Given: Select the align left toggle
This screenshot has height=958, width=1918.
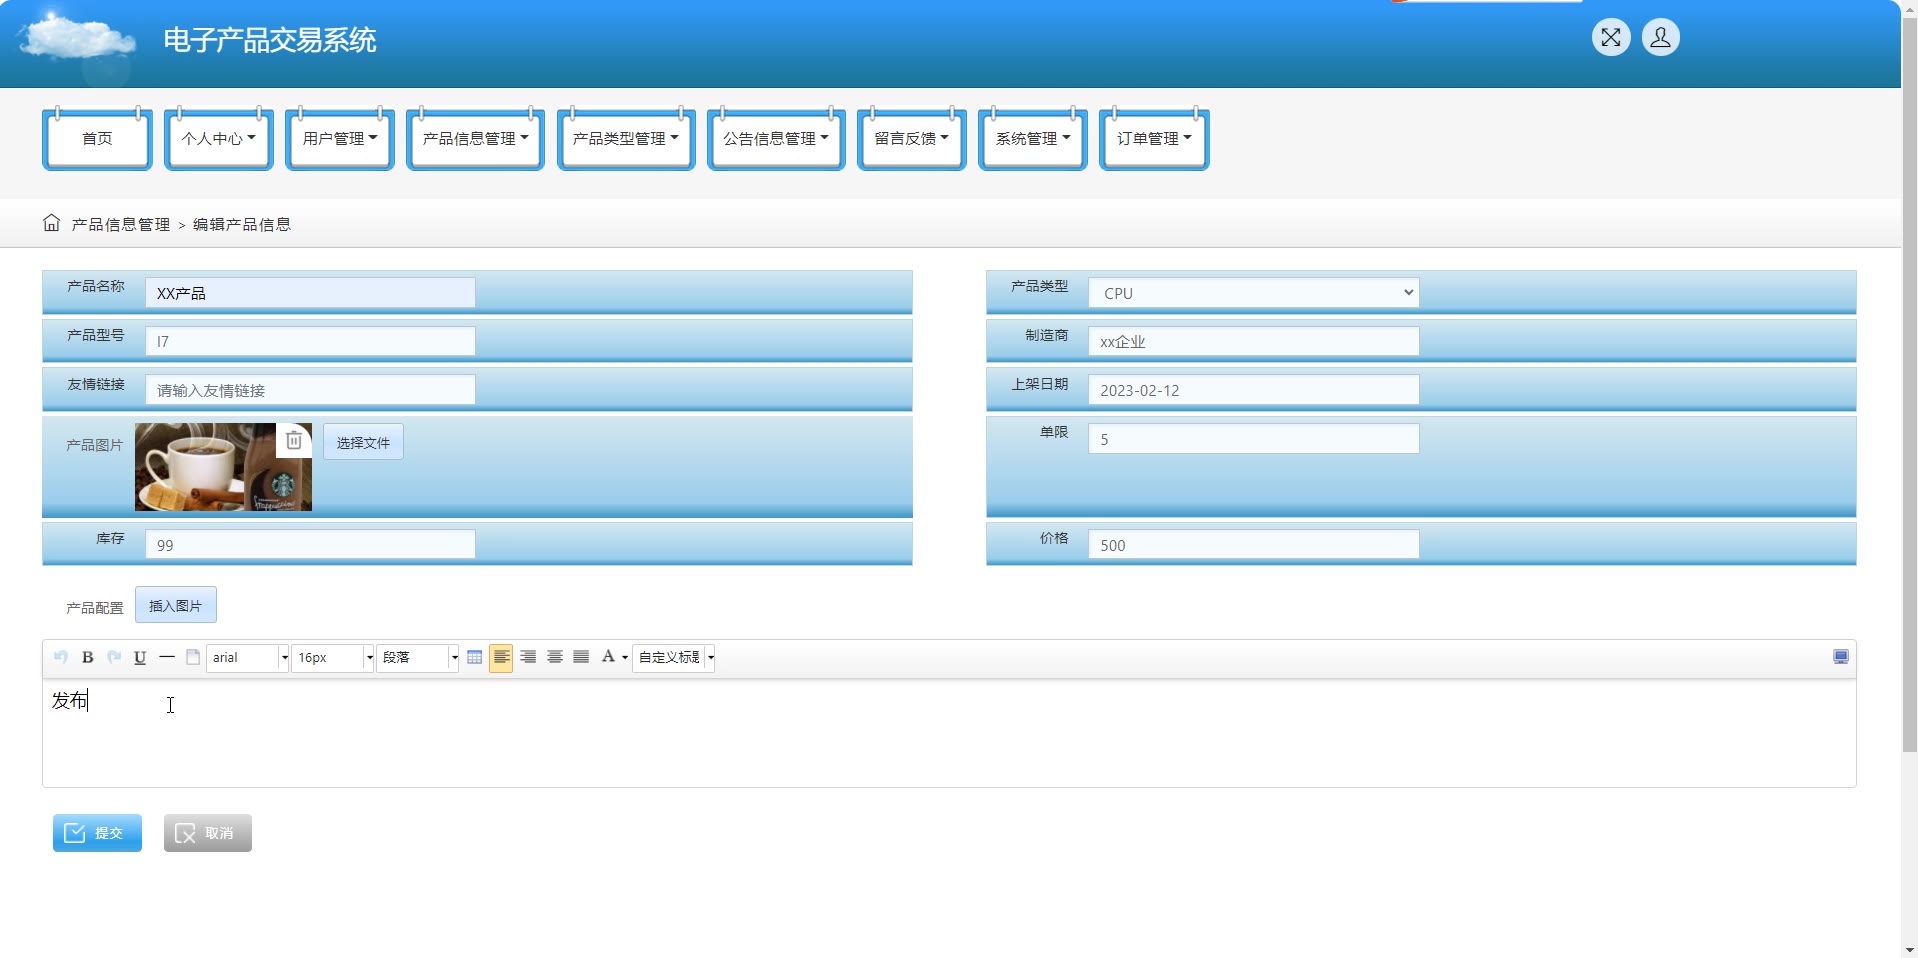Looking at the screenshot, I should [501, 657].
